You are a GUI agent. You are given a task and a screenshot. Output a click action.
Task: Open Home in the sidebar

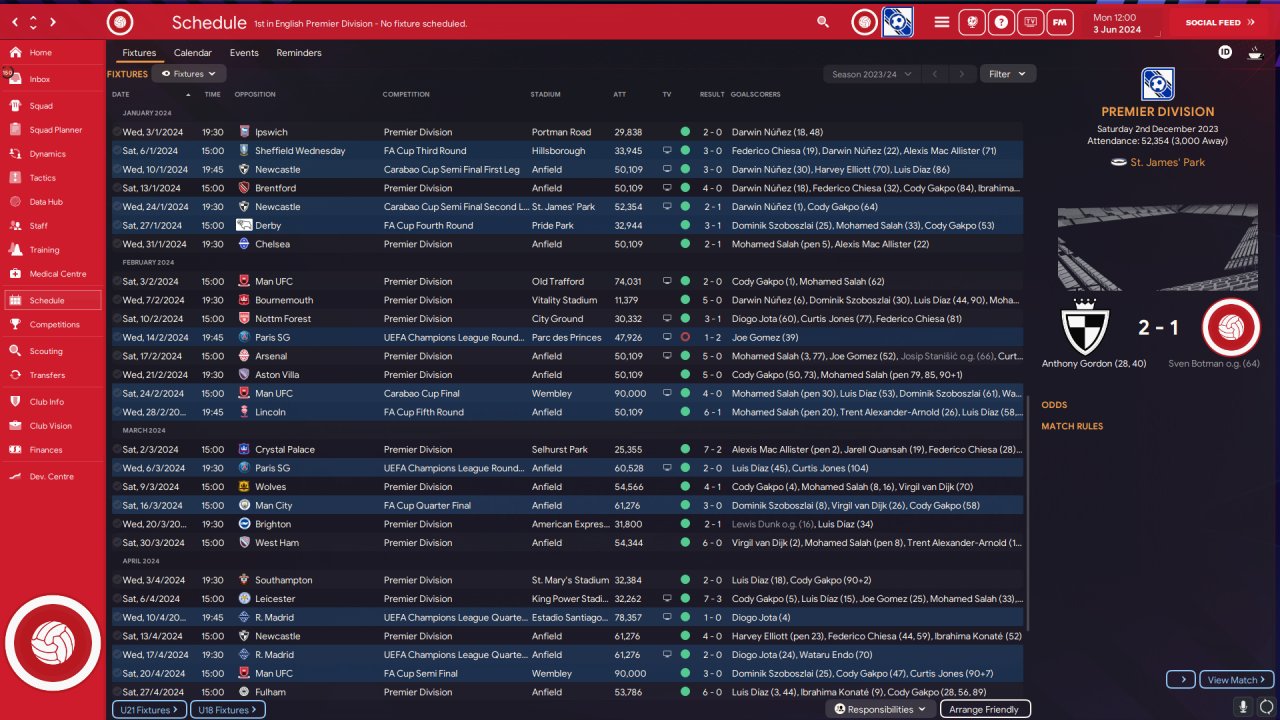pos(52,53)
